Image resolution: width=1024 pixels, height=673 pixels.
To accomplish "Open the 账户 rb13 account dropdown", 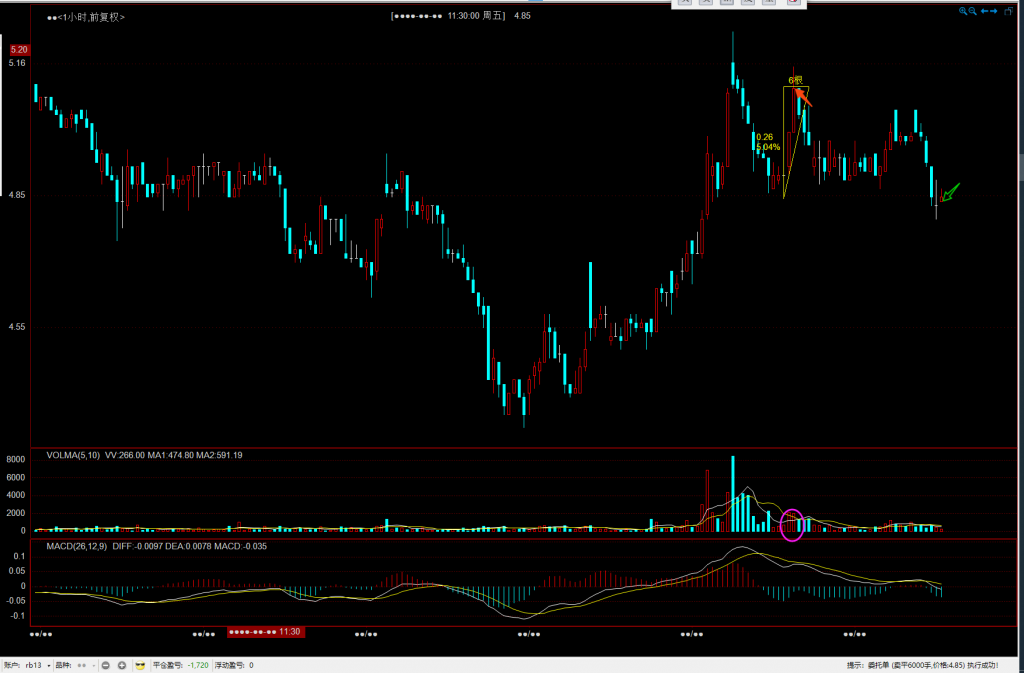I will click(x=41, y=665).
